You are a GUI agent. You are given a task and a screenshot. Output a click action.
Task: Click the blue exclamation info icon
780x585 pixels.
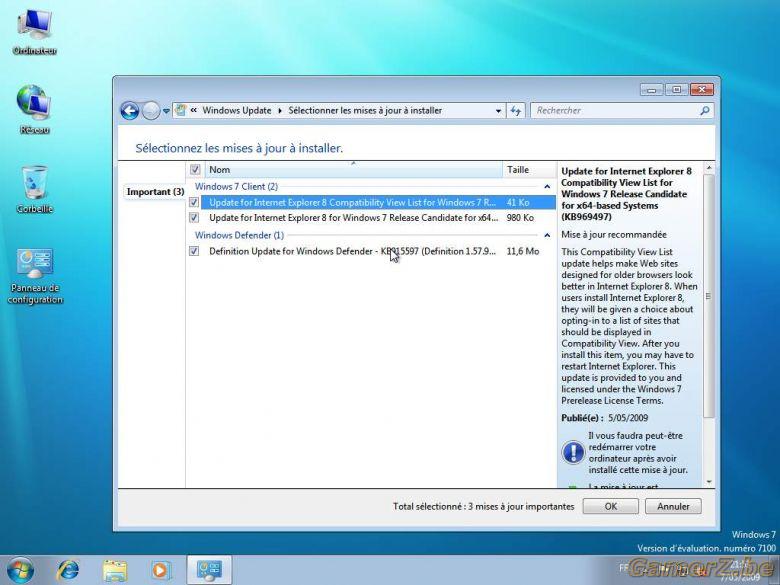tap(573, 453)
